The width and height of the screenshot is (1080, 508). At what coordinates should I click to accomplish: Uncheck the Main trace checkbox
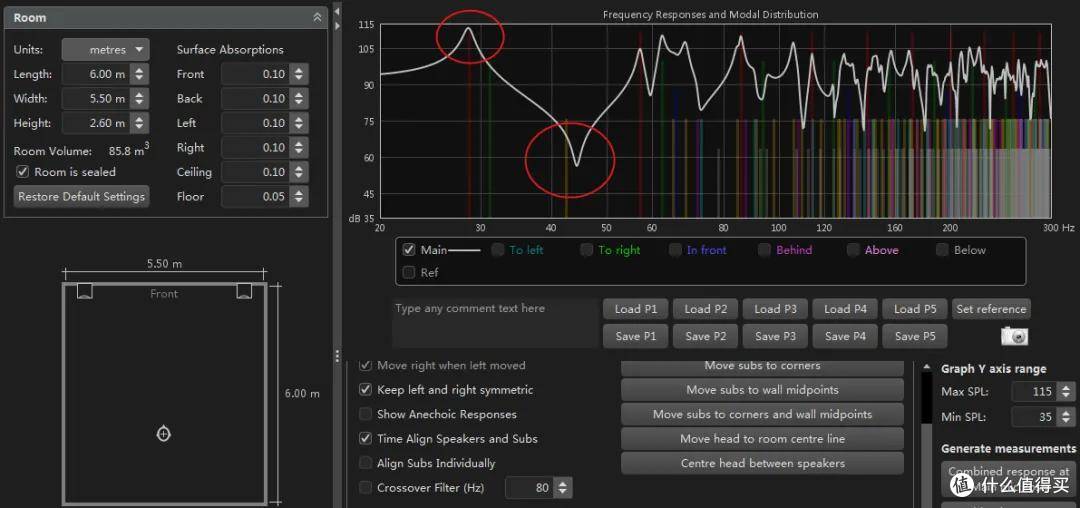(409, 250)
